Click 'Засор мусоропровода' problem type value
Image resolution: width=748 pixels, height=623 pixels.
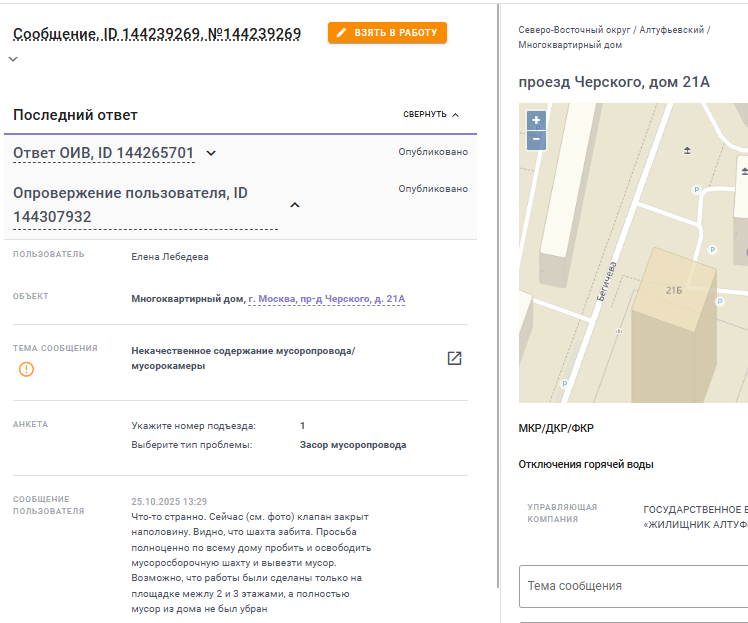click(353, 445)
